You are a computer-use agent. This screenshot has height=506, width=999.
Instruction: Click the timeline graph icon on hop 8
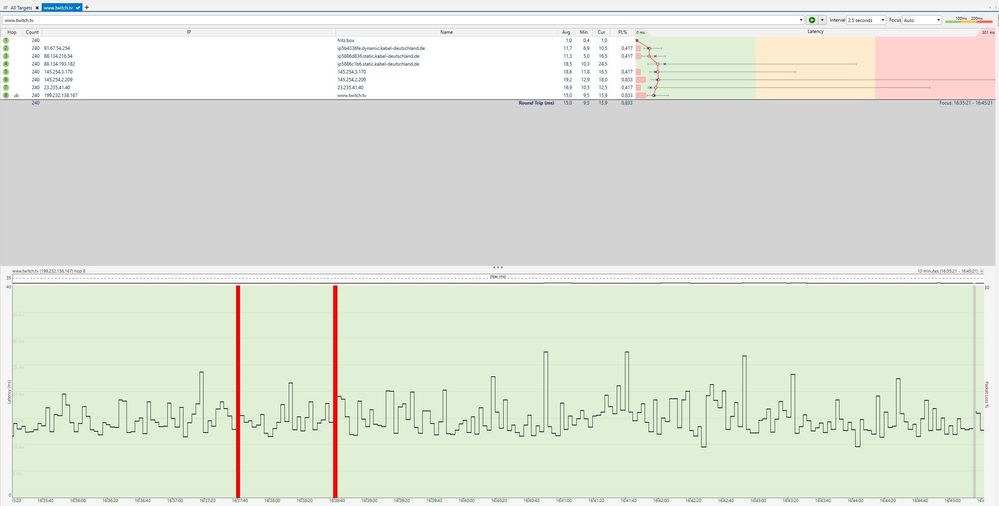click(x=17, y=95)
